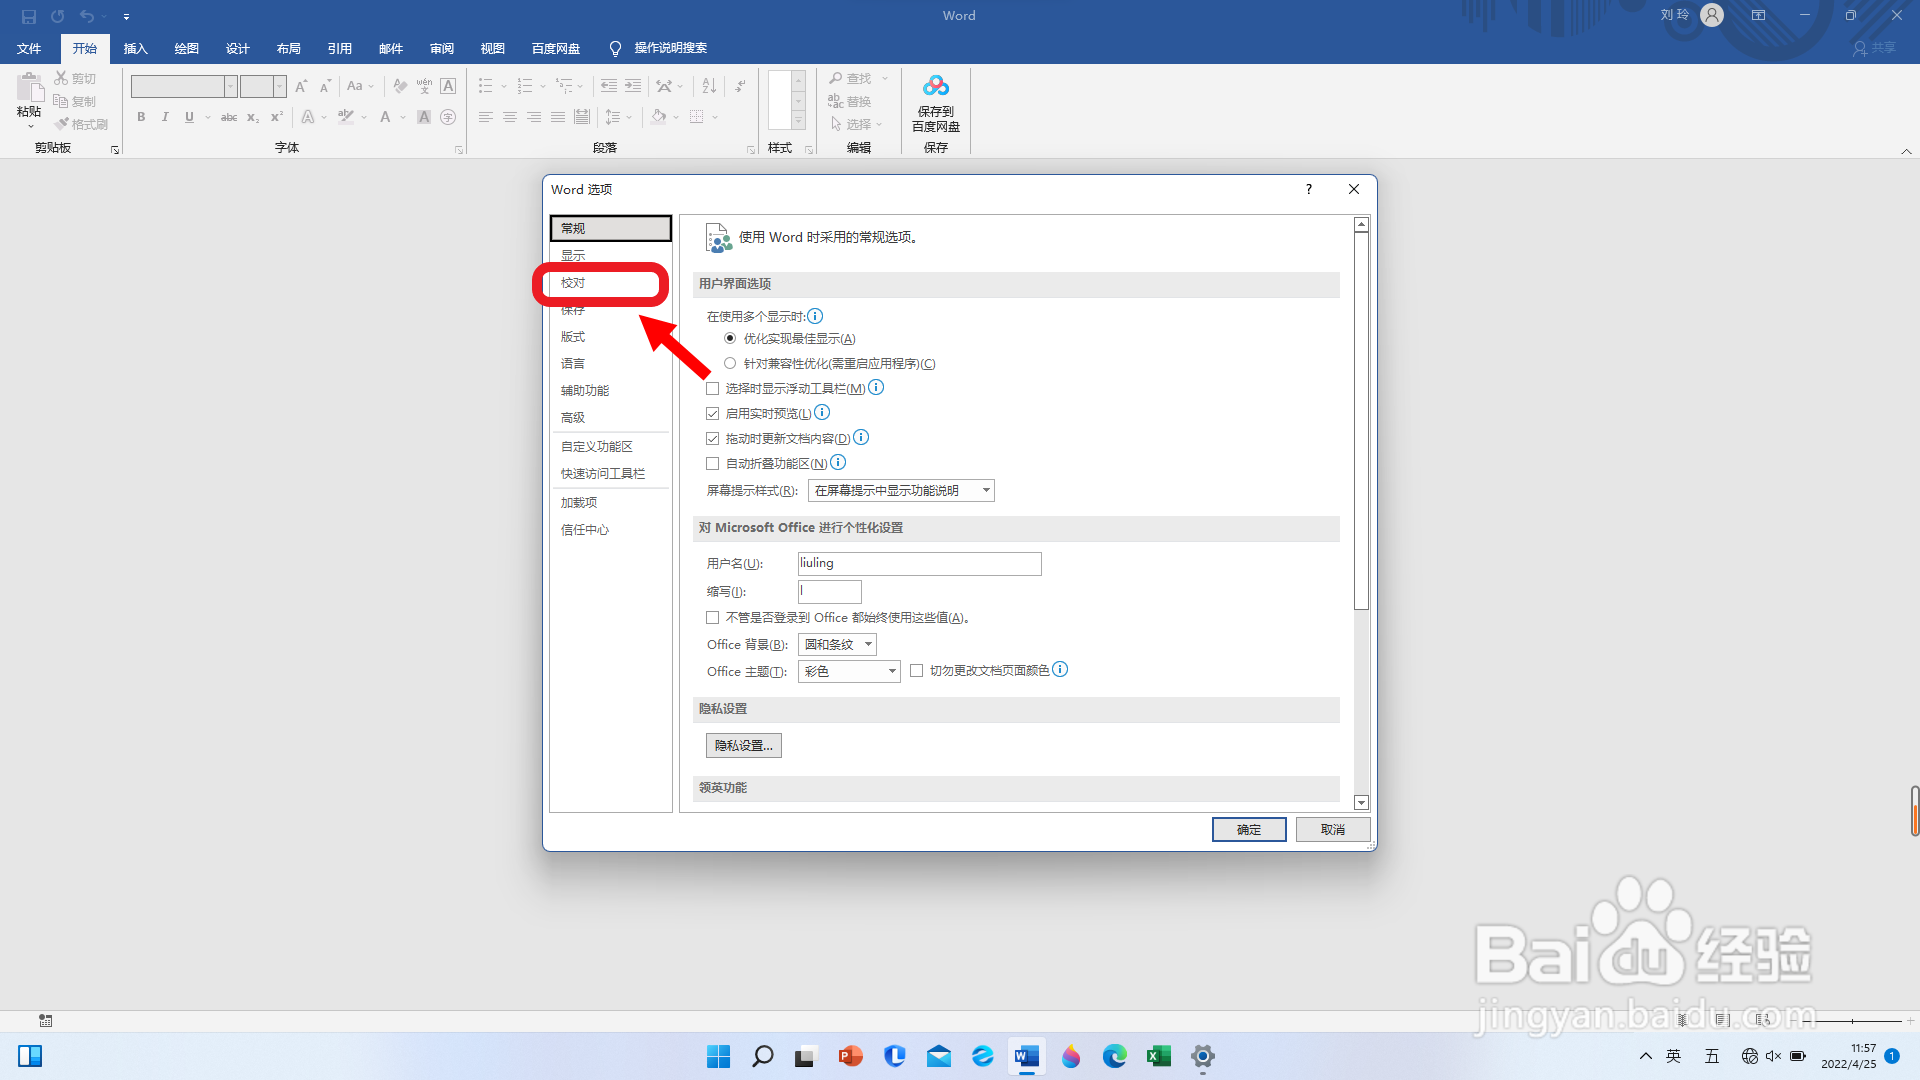Open Settings gear from taskbar
This screenshot has height=1080, width=1920.
pos(1202,1056)
